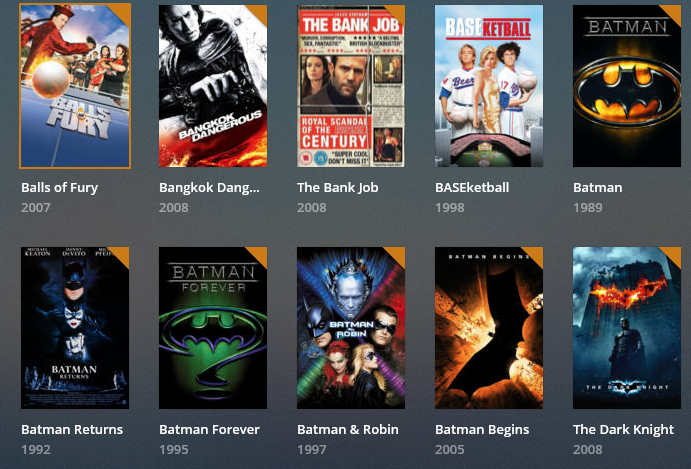This screenshot has height=469, width=691.
Task: Click the Balls of Fury title link
Action: [x=59, y=188]
